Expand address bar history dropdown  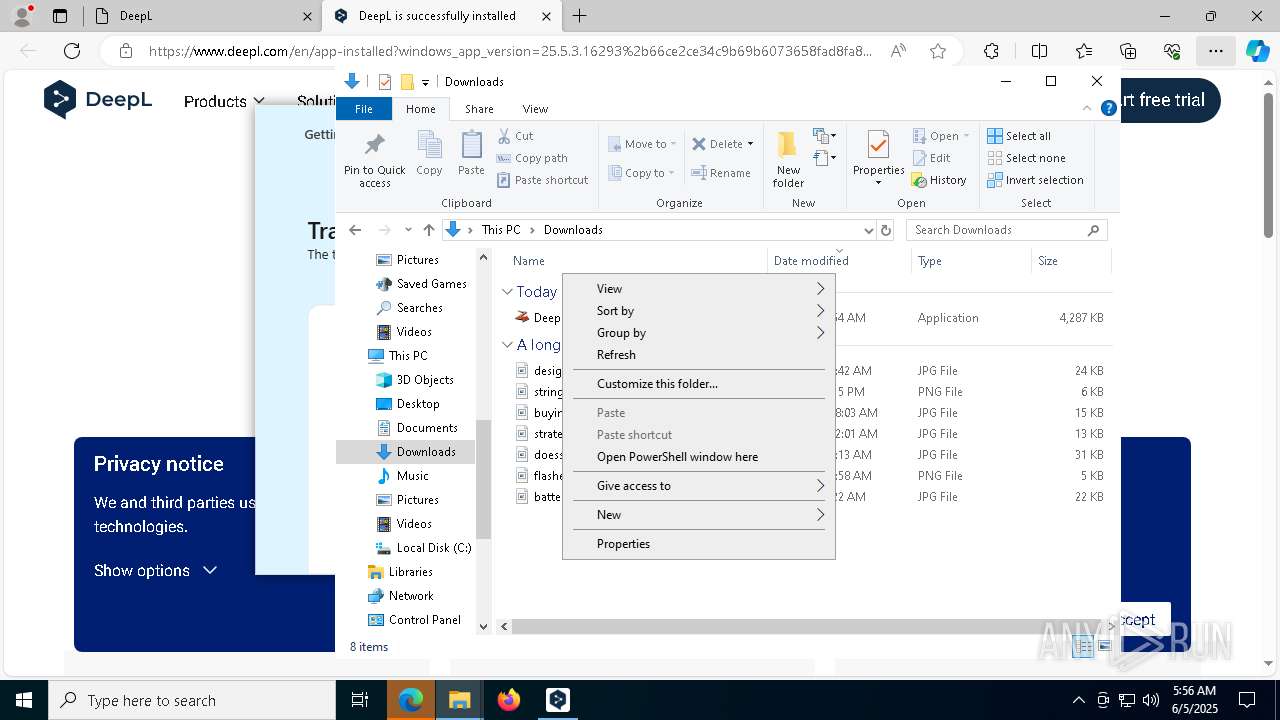867,230
